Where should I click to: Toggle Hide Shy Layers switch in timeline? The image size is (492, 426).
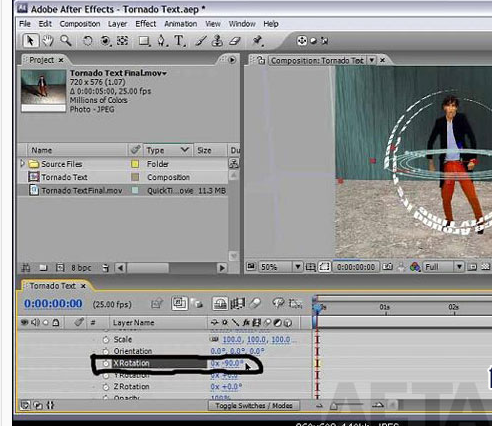pyautogui.click(x=220, y=303)
